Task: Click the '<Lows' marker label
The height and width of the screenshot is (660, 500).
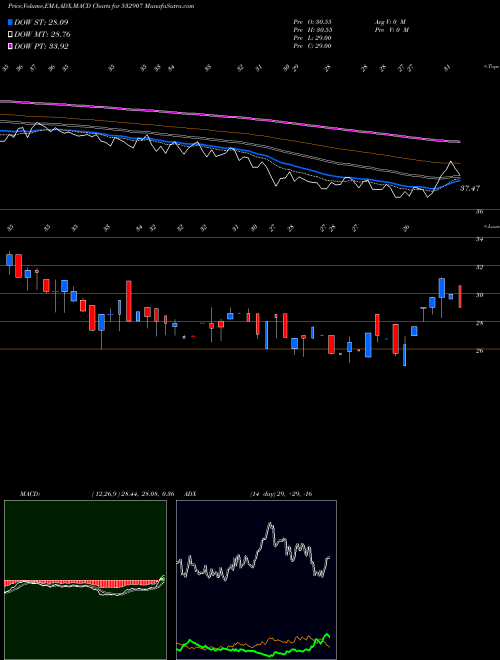Action: point(491,226)
